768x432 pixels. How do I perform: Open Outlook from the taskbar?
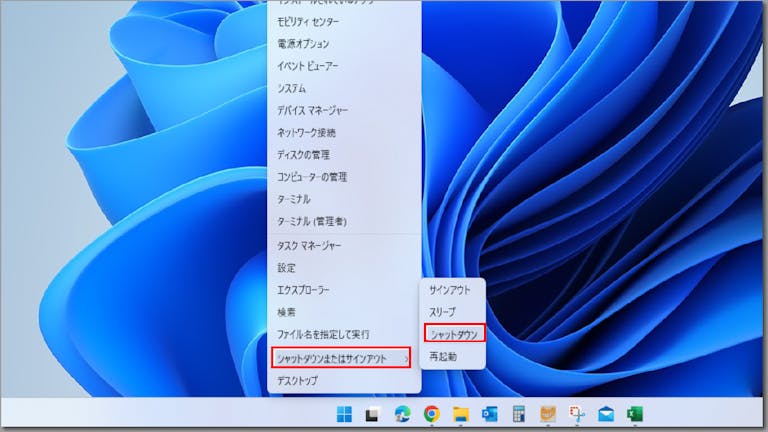[x=490, y=414]
